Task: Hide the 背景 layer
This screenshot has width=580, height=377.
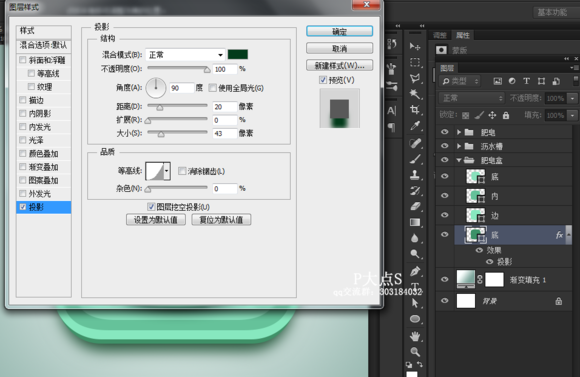Action: 445,301
